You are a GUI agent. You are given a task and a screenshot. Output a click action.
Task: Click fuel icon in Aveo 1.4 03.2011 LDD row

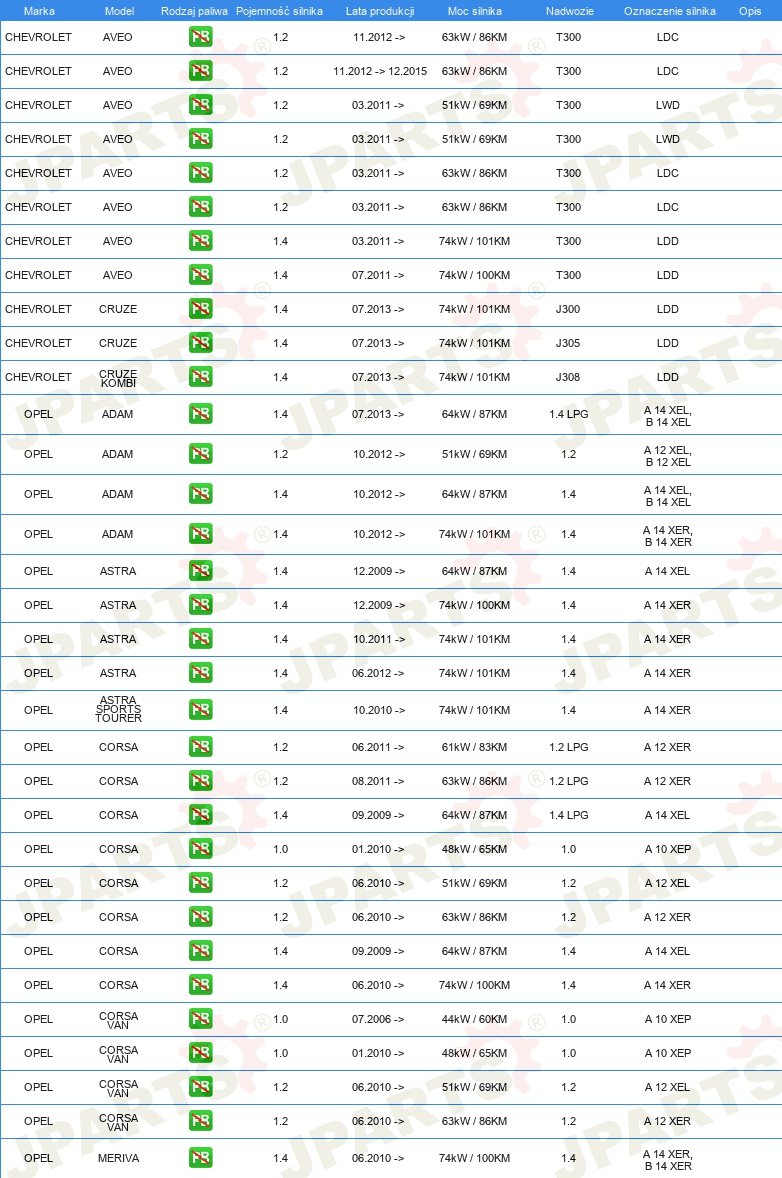[201, 241]
